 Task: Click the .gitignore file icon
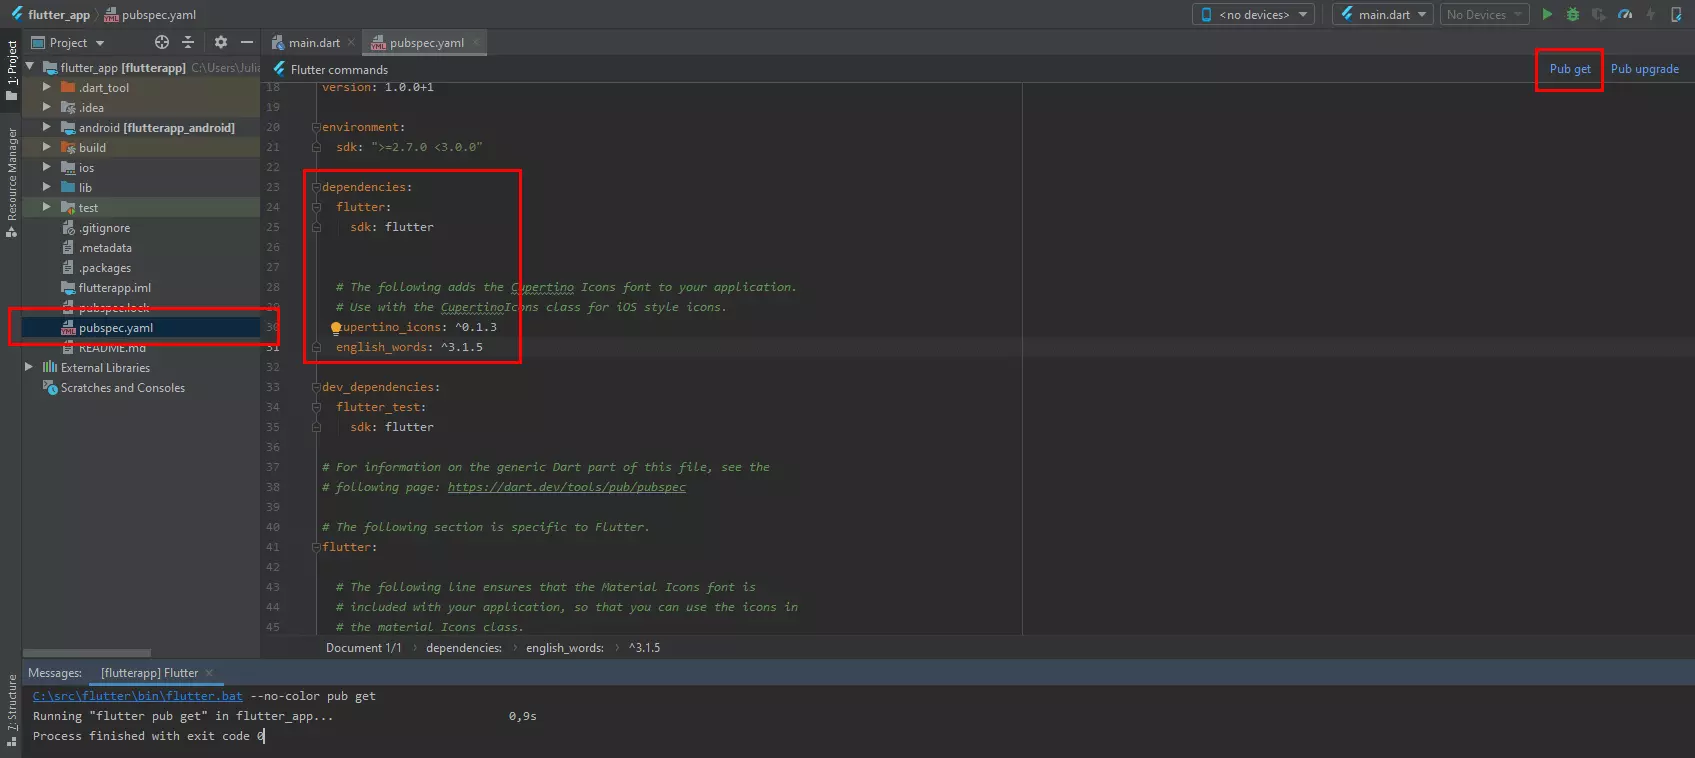click(x=68, y=228)
